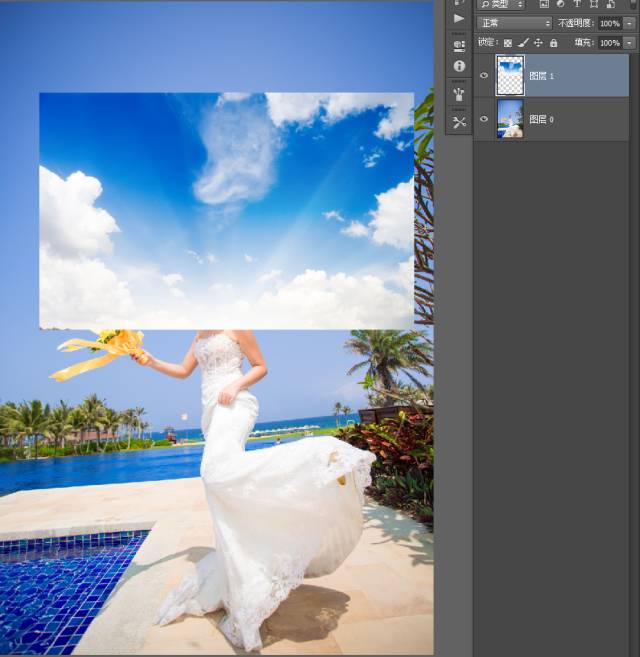The image size is (640, 657).
Task: Open the Properties panel icon in dock
Action: point(459,46)
